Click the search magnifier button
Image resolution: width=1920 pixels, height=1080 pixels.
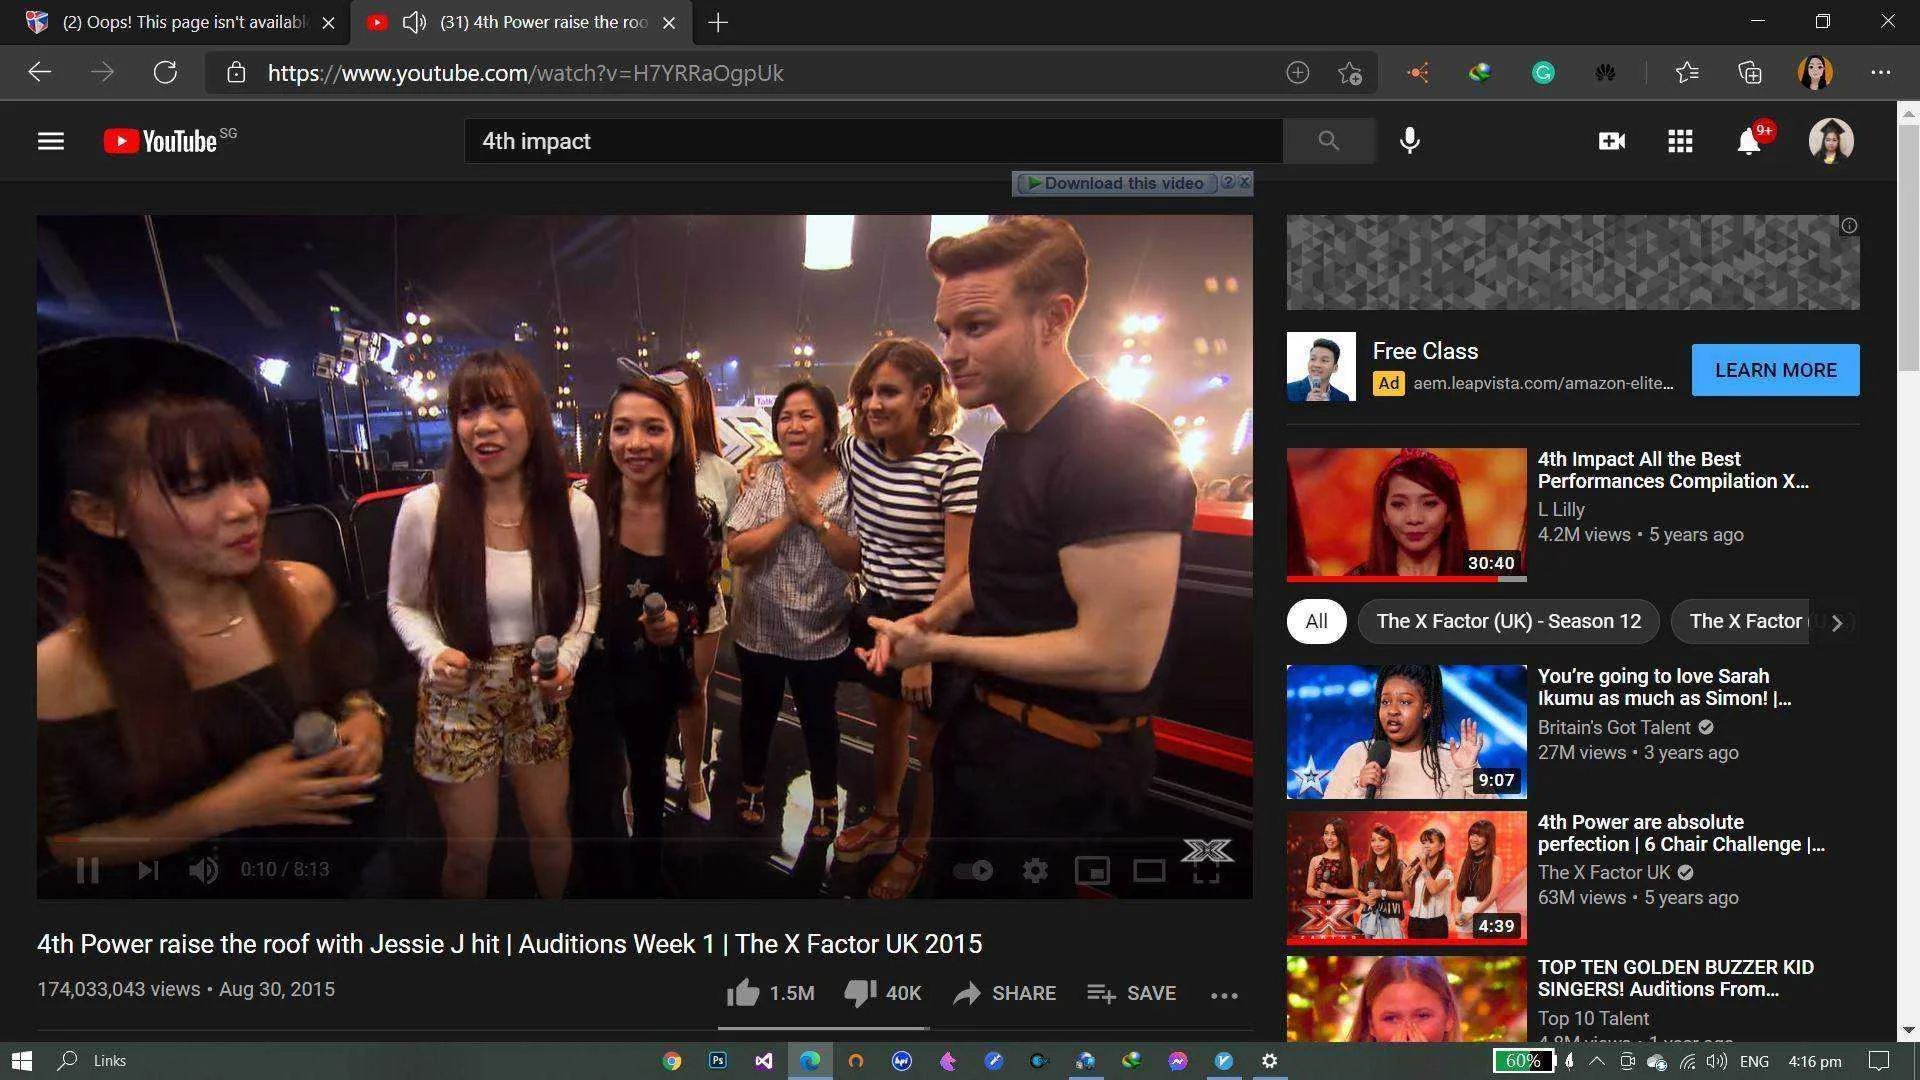click(x=1328, y=141)
